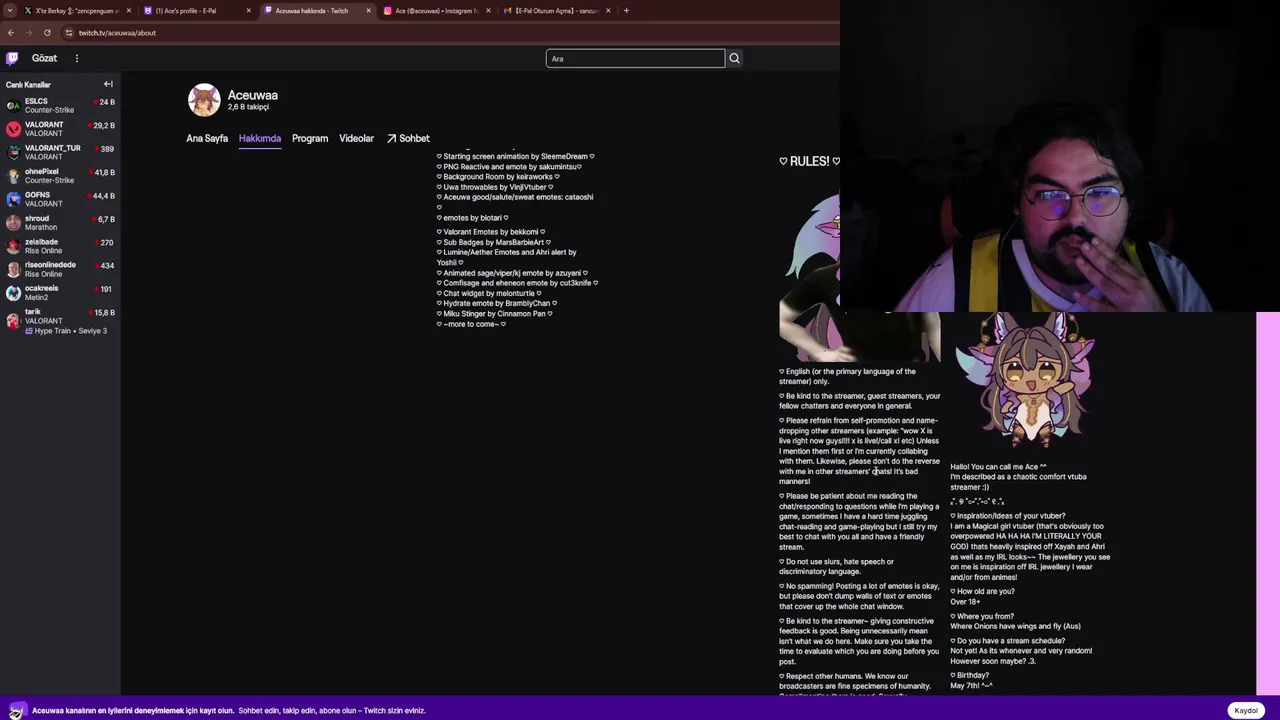Open VALORANT channel avatar in sidebar
This screenshot has height=720, width=1280.
point(13,129)
